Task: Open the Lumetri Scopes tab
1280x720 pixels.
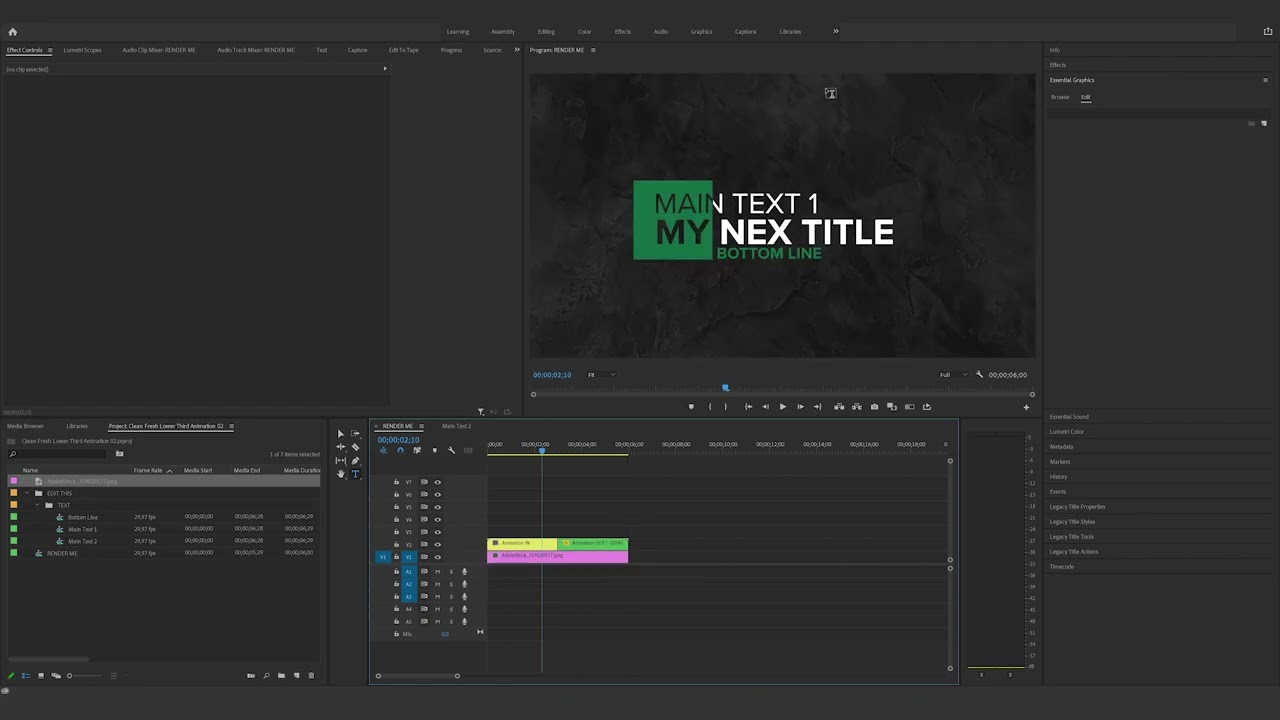Action: [x=82, y=50]
